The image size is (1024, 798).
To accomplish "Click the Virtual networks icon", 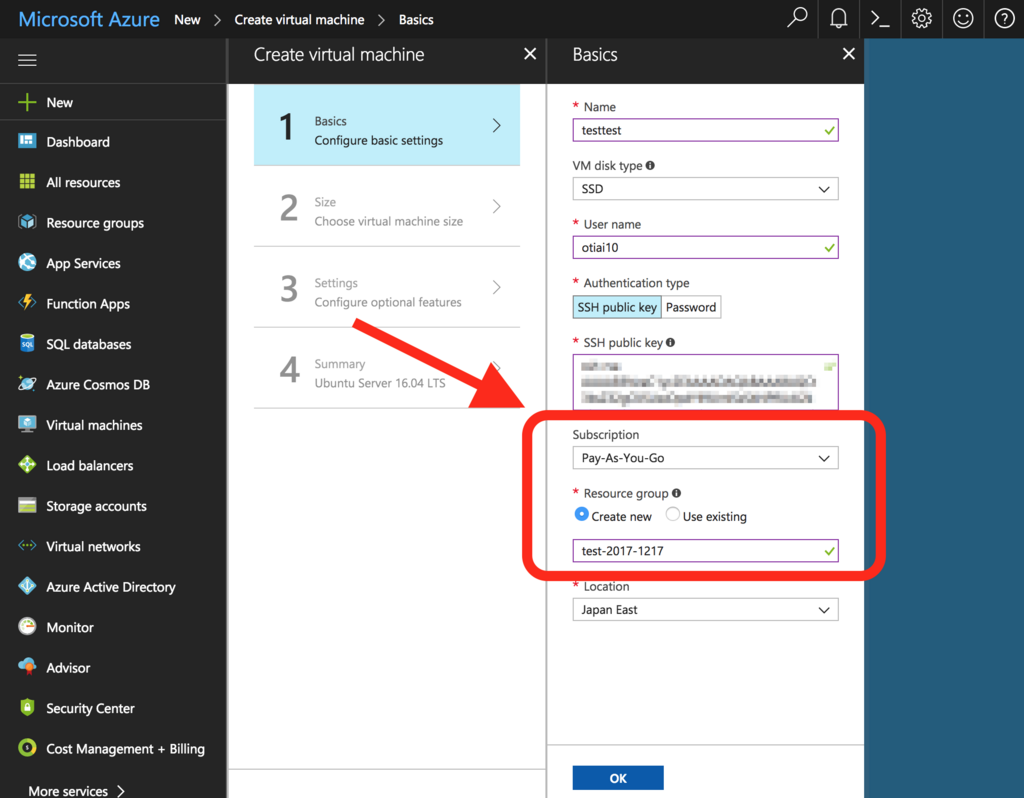I will point(27,545).
